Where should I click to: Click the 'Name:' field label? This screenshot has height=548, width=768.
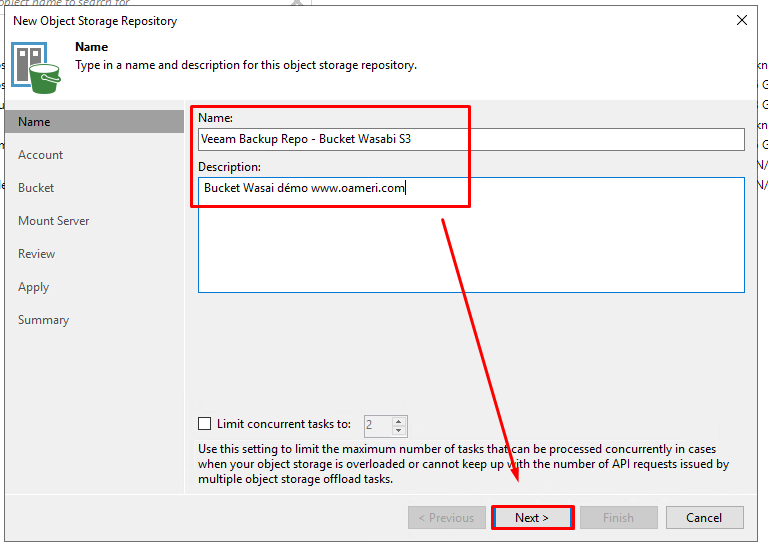[x=216, y=118]
